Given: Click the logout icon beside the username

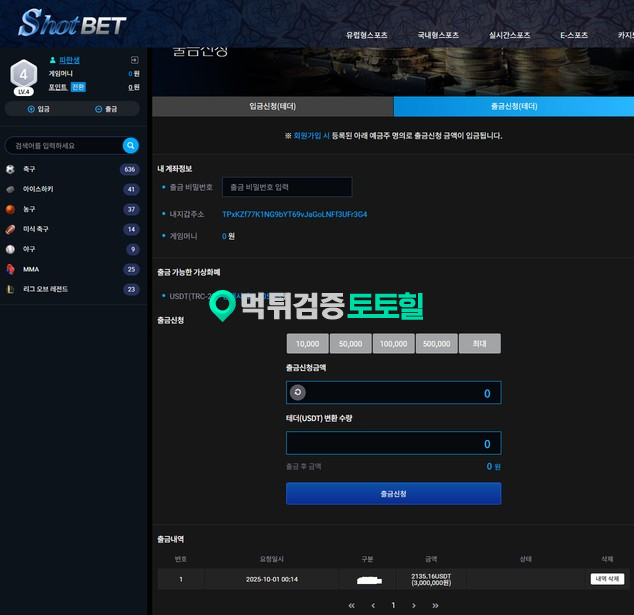Looking at the screenshot, I should click(134, 61).
